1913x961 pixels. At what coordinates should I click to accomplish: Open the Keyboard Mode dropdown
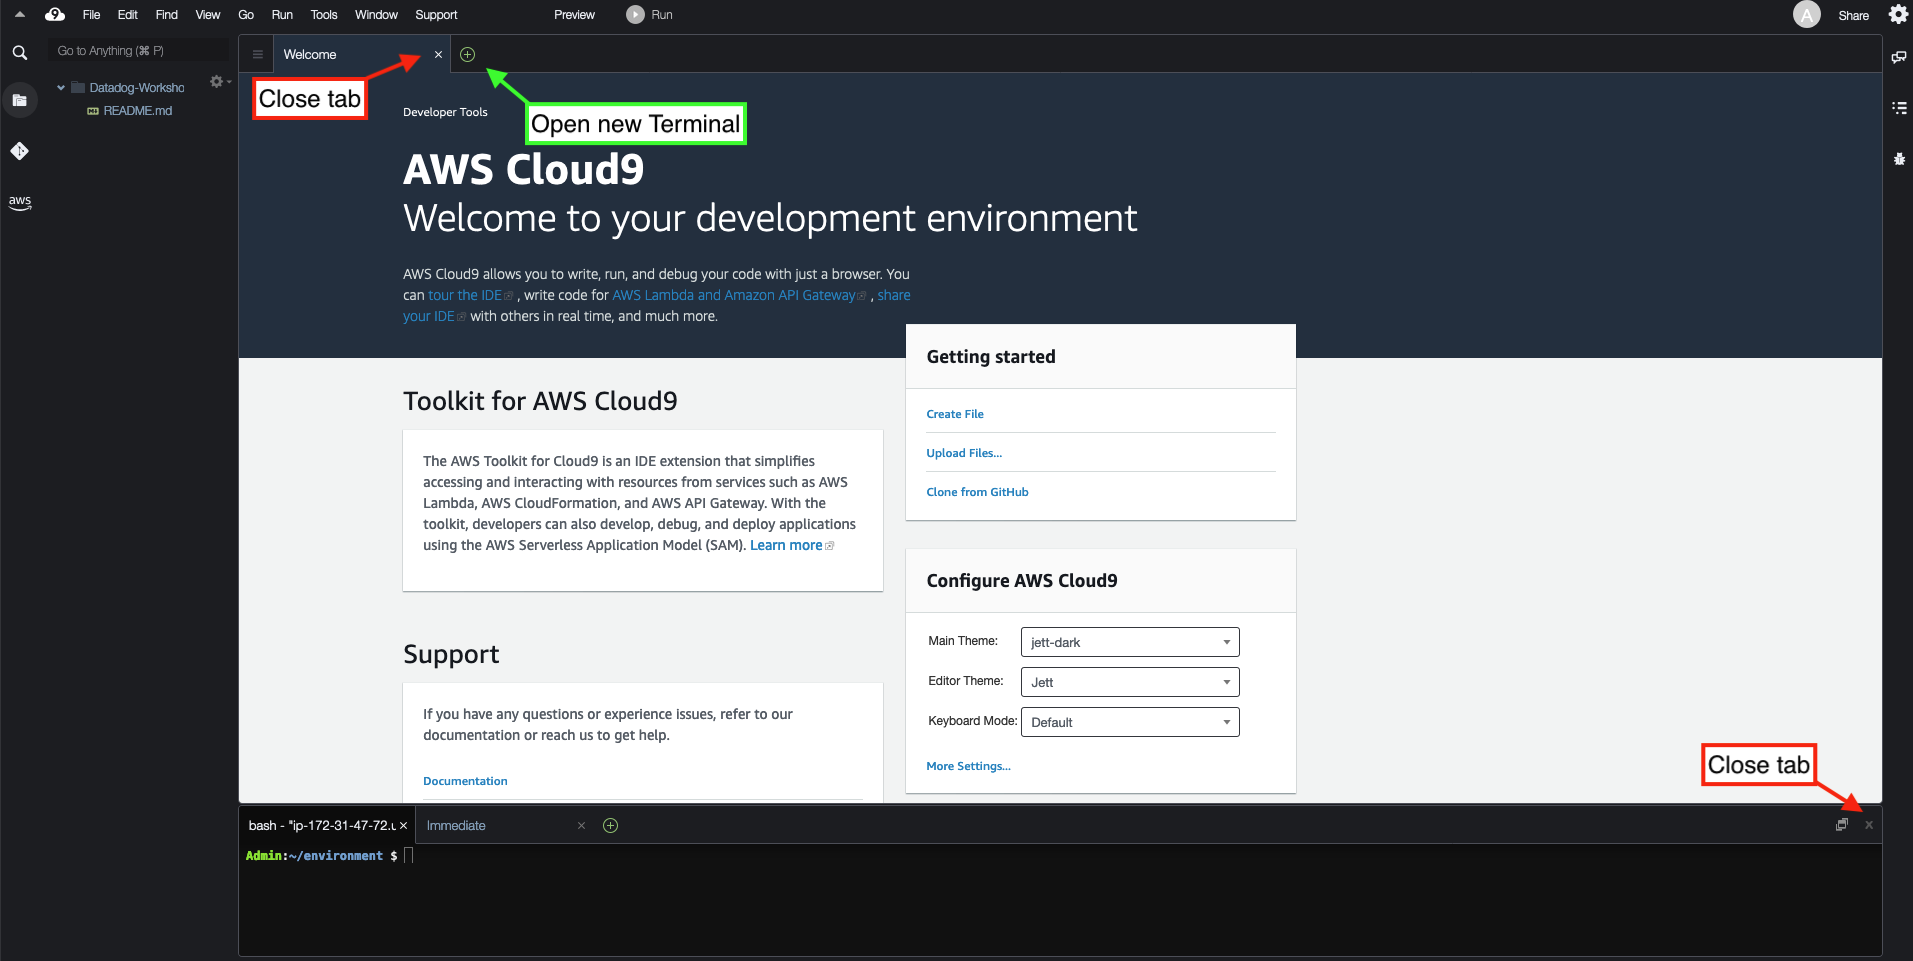click(x=1130, y=722)
